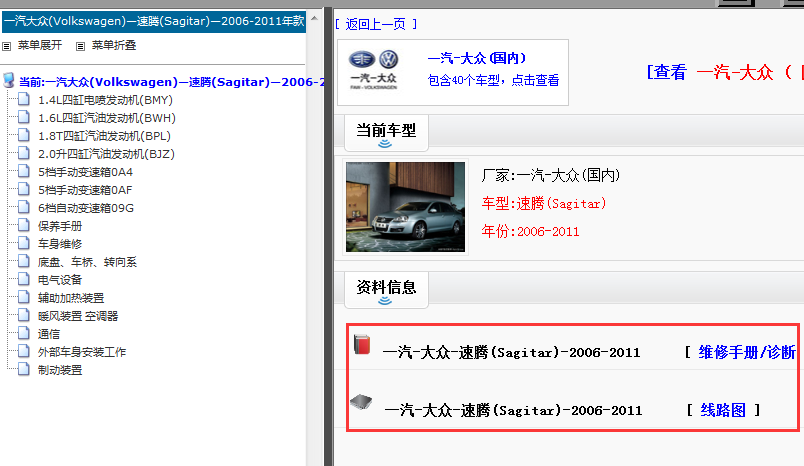Click 包含40个车型，点击查看 link
This screenshot has height=466, width=804.
tap(493, 80)
